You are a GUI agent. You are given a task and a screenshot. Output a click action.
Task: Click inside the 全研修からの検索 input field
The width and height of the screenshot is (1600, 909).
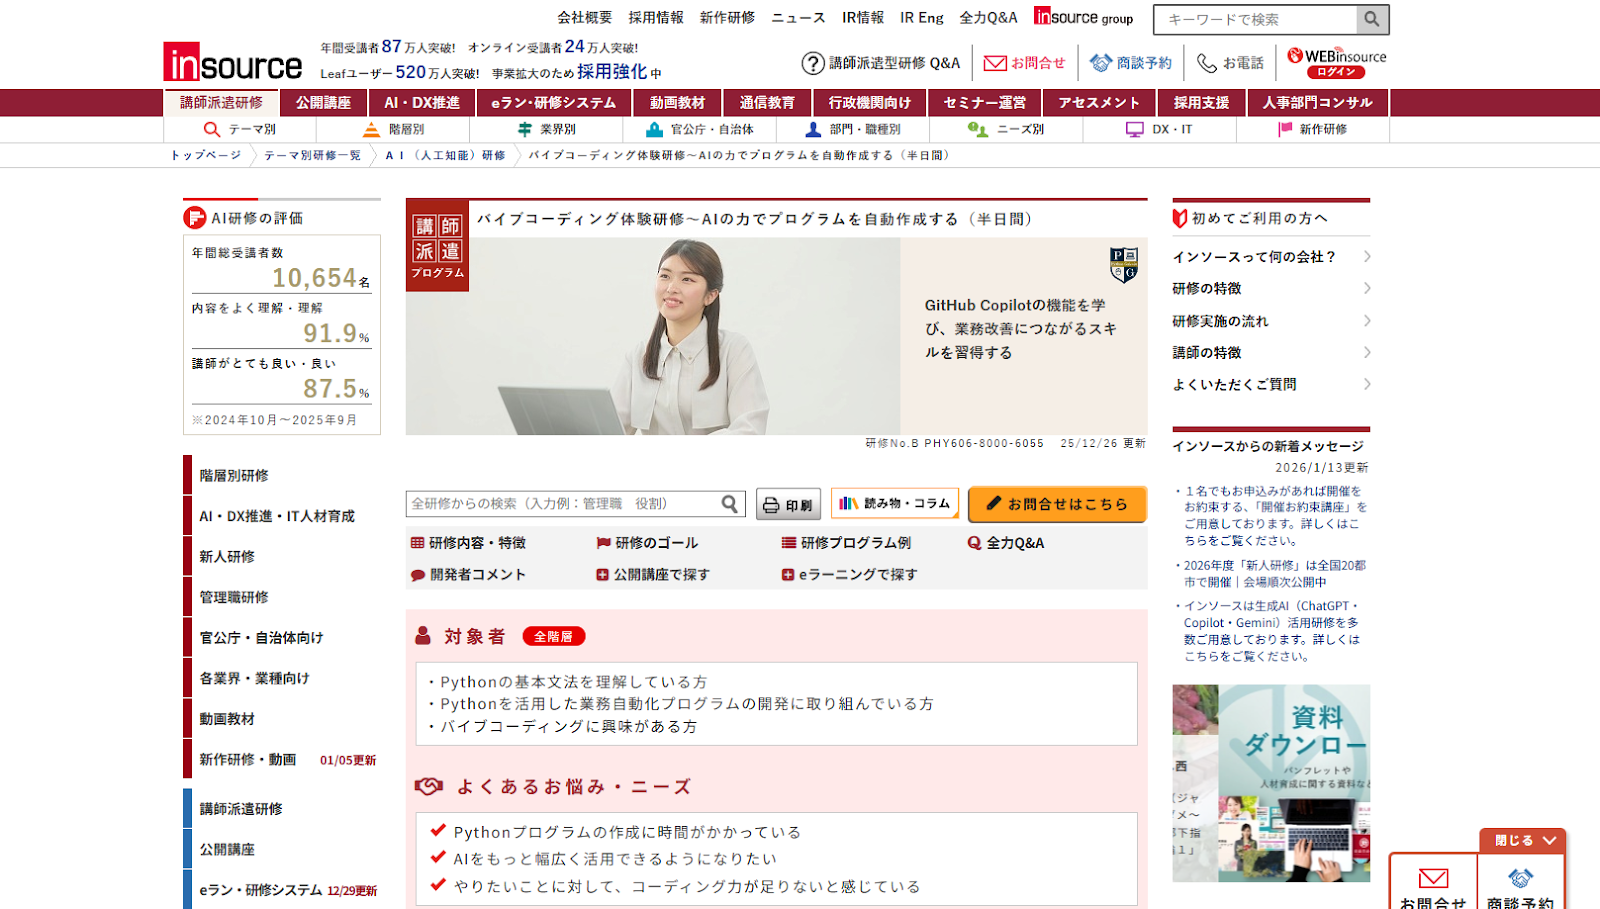(x=560, y=503)
